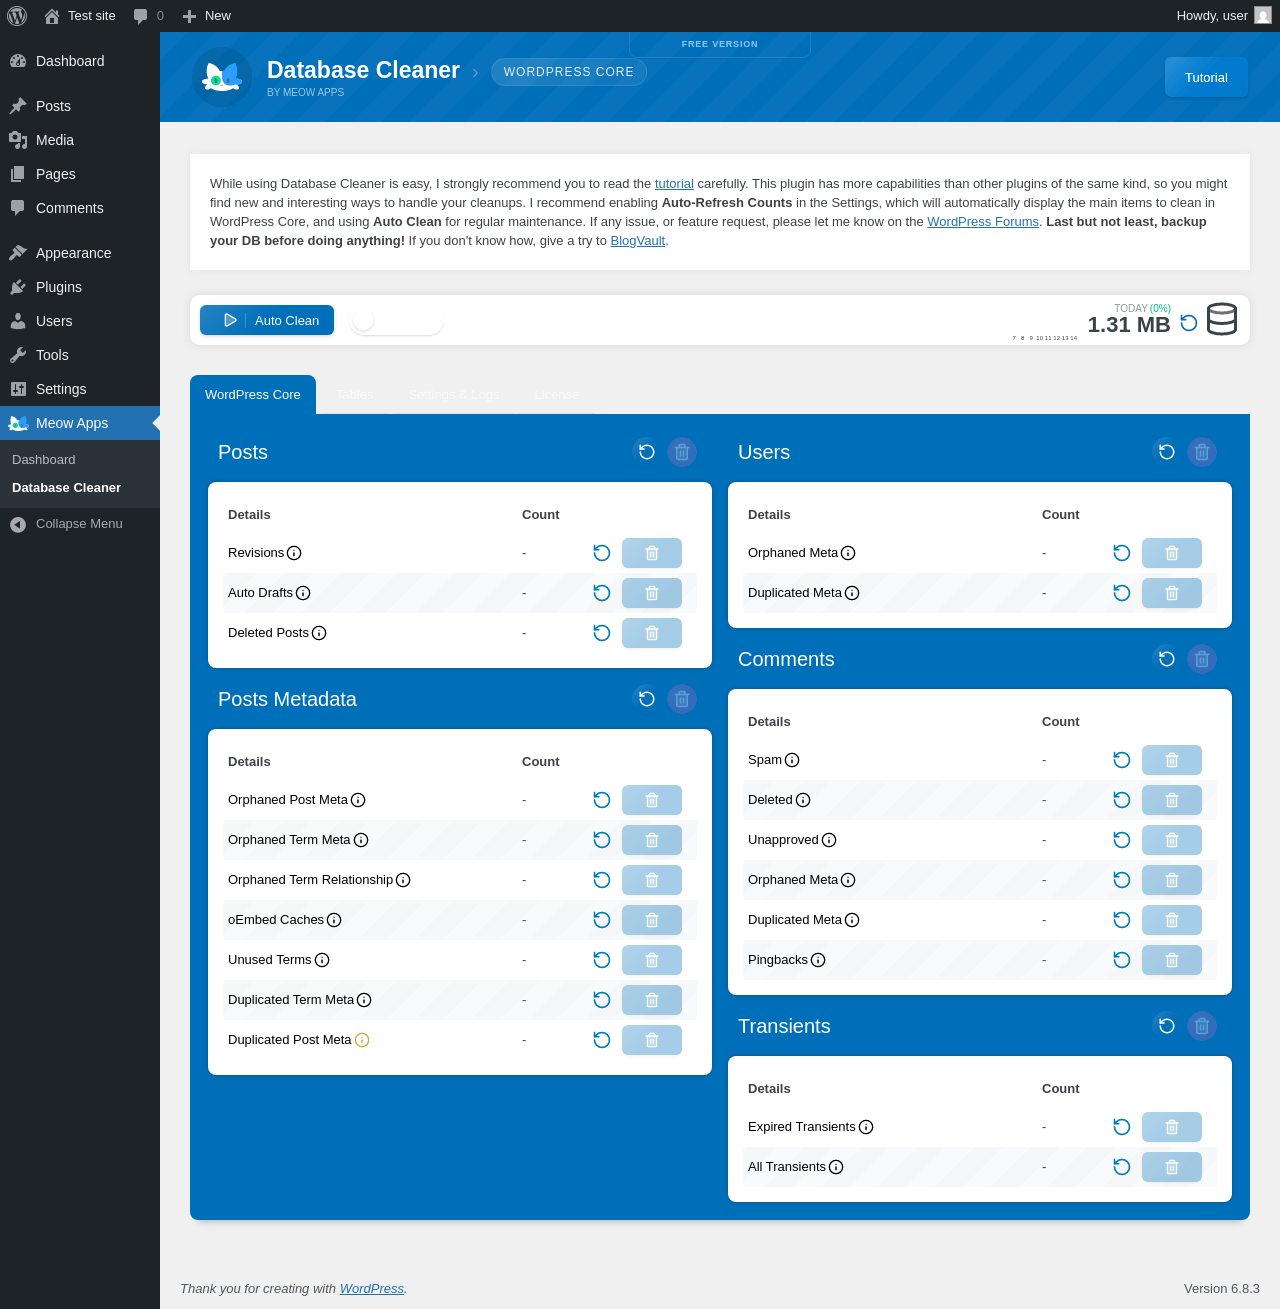Refresh the database size next to 1.31 MB
The width and height of the screenshot is (1280, 1309).
pyautogui.click(x=1189, y=323)
